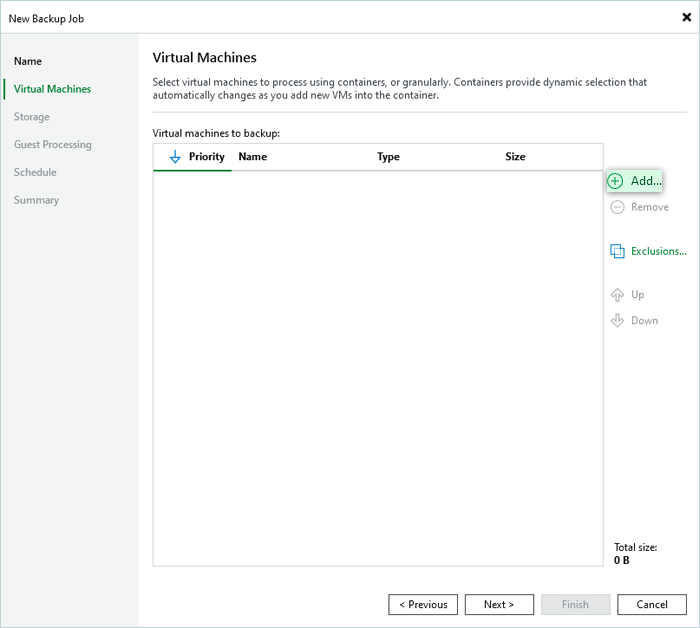The height and width of the screenshot is (628, 700).
Task: Cancel the backup job wizard
Action: [652, 604]
